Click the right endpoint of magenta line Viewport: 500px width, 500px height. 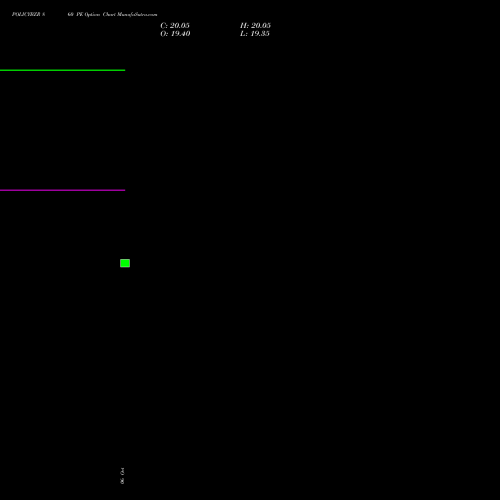pyautogui.click(x=125, y=190)
